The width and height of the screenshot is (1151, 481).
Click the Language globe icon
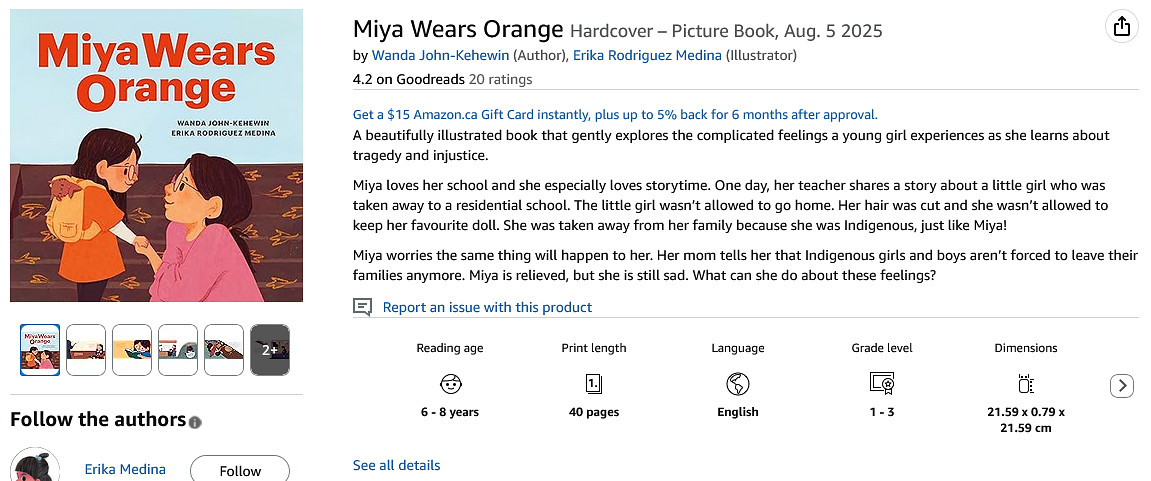(x=738, y=384)
